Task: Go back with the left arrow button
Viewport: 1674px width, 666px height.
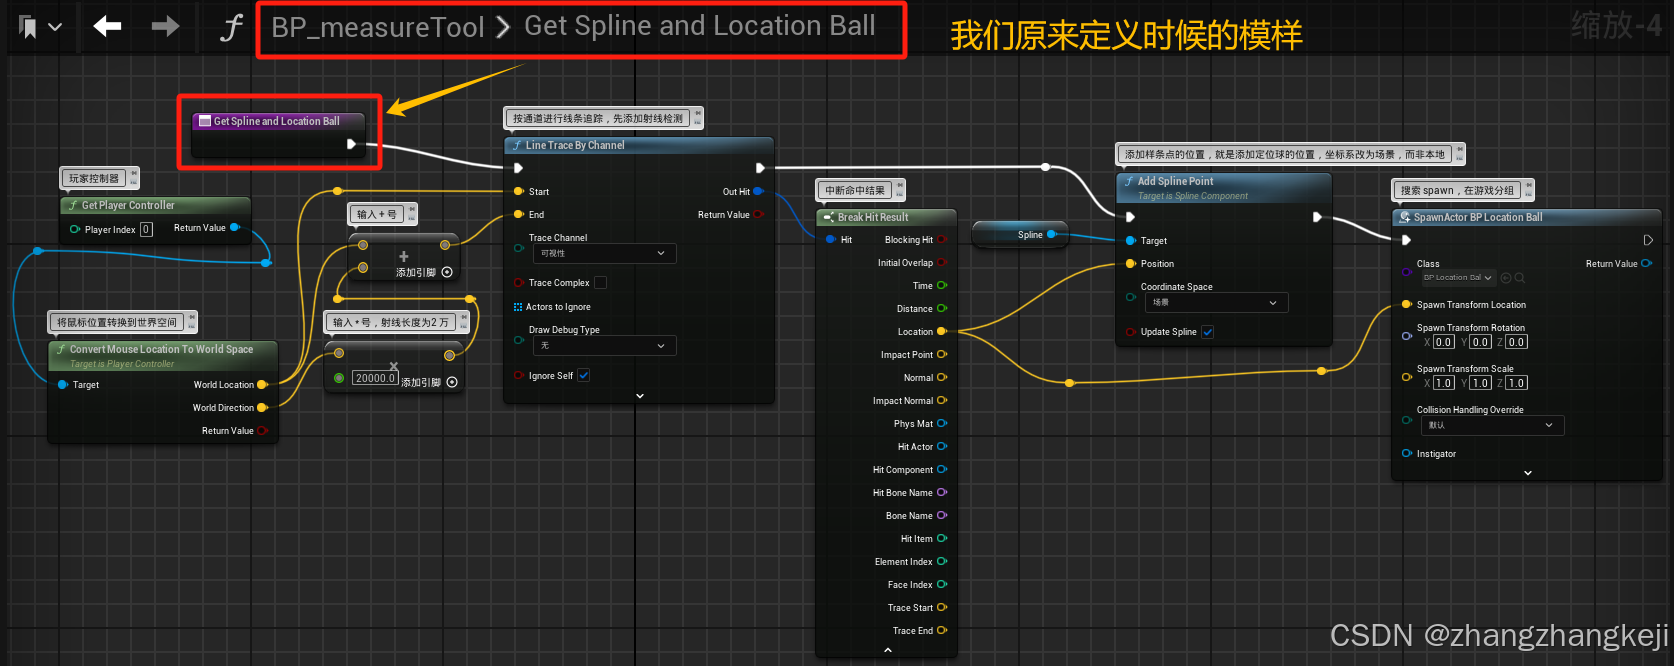Action: 107,26
